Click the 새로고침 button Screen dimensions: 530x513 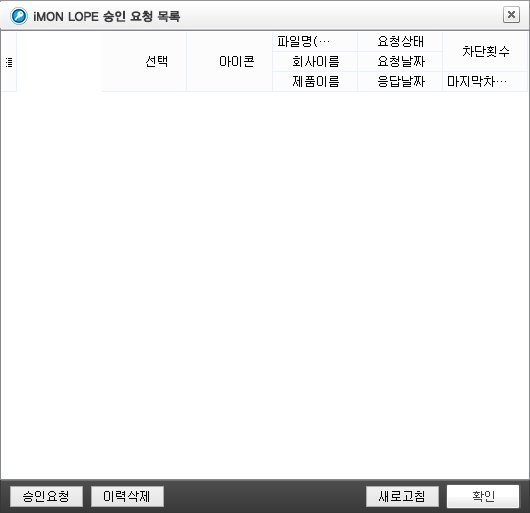402,496
